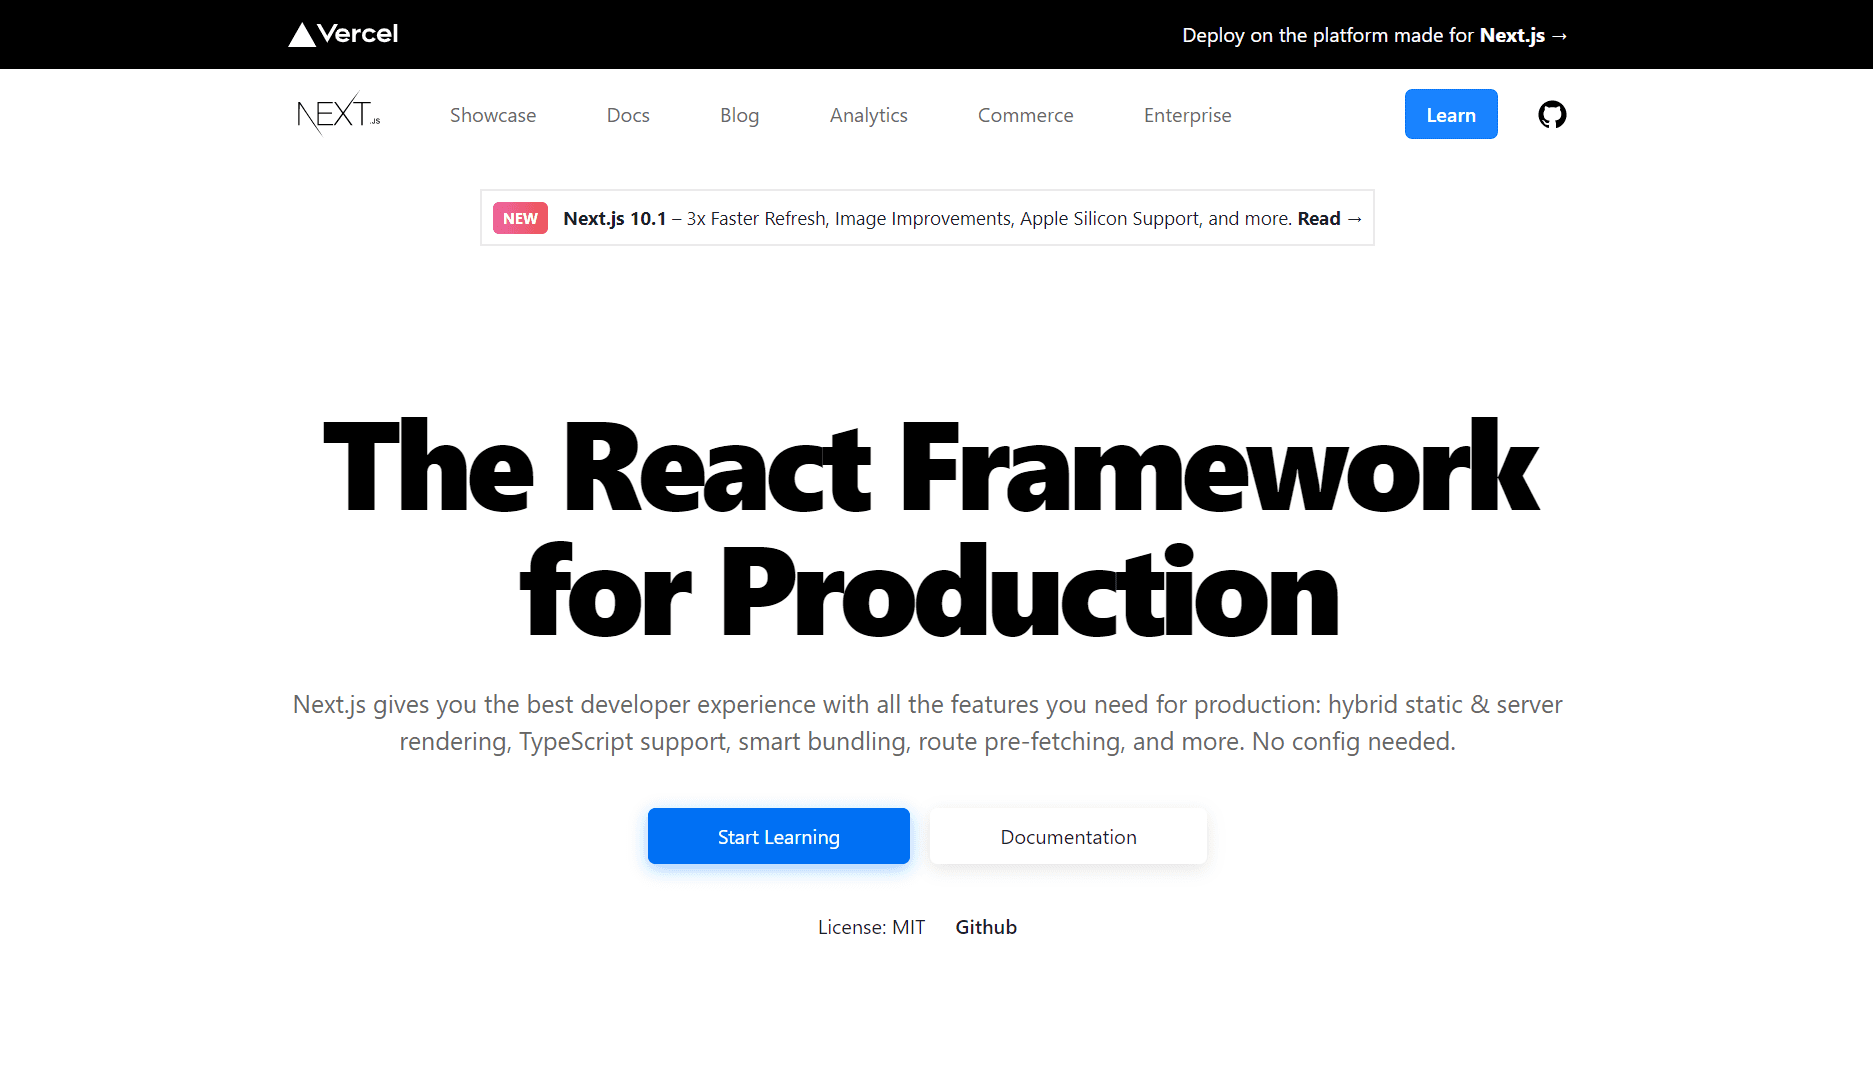The width and height of the screenshot is (1873, 1078).
Task: Click 'Deploy on the platform made for Next.js' link
Action: pyautogui.click(x=1374, y=35)
